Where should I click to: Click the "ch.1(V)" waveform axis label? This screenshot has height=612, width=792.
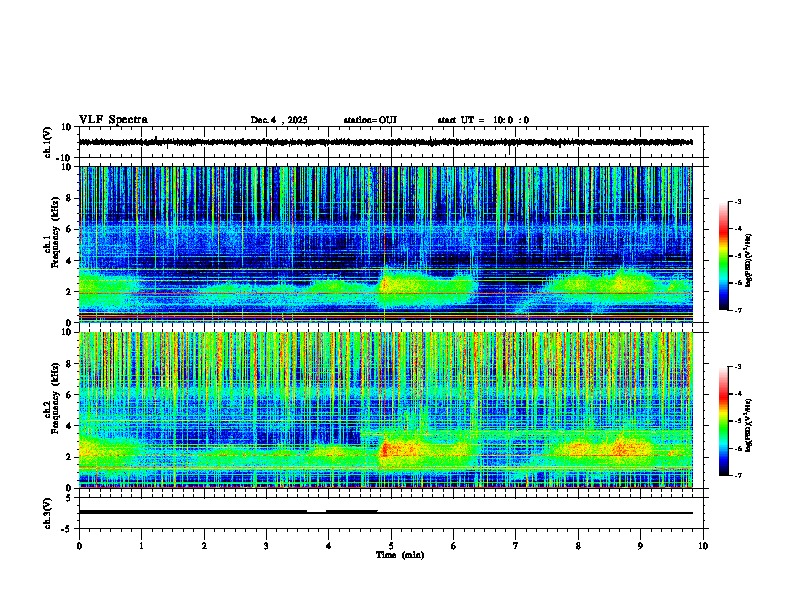coord(47,142)
